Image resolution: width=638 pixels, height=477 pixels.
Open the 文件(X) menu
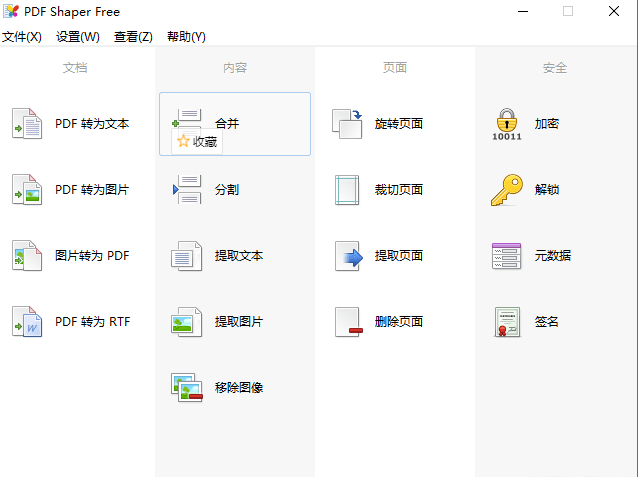22,37
